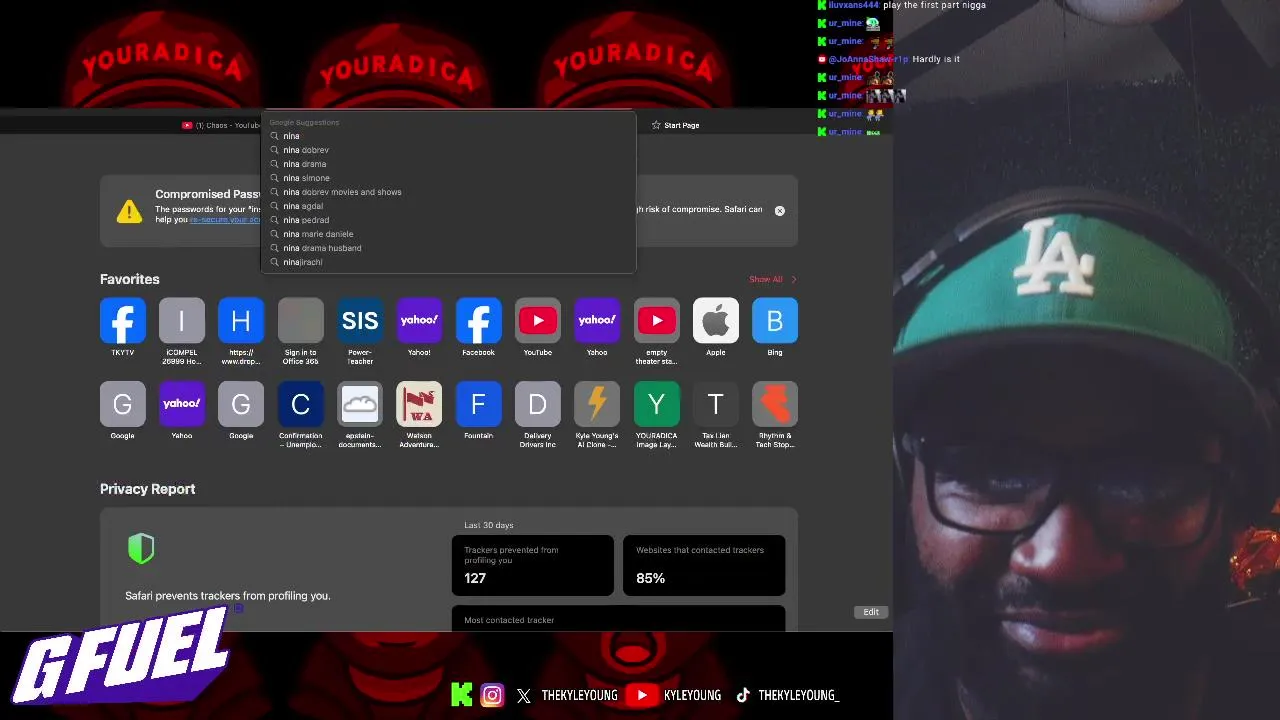Open the Apple favorite
The width and height of the screenshot is (1280, 720).
coord(716,321)
